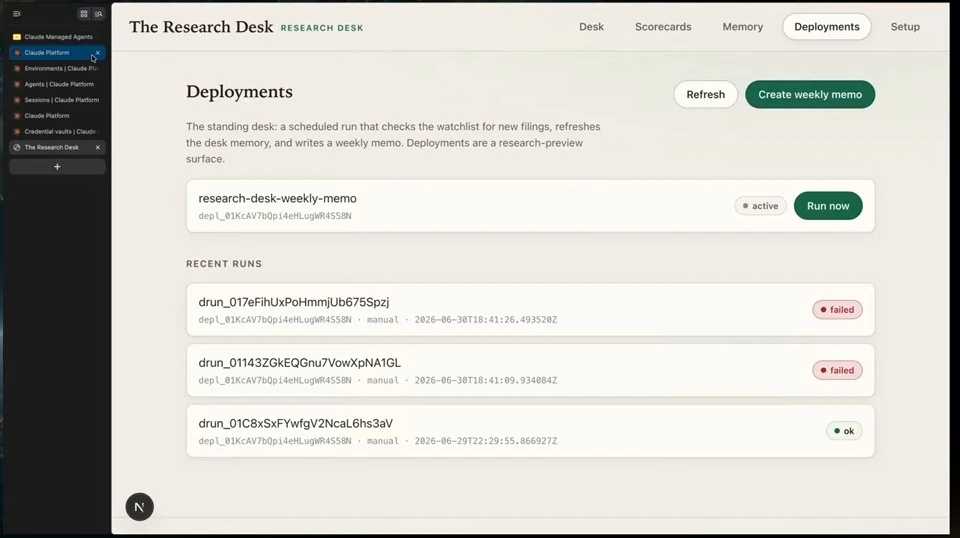Close The Research Desk browser tab
The width and height of the screenshot is (960, 538).
[x=97, y=148]
